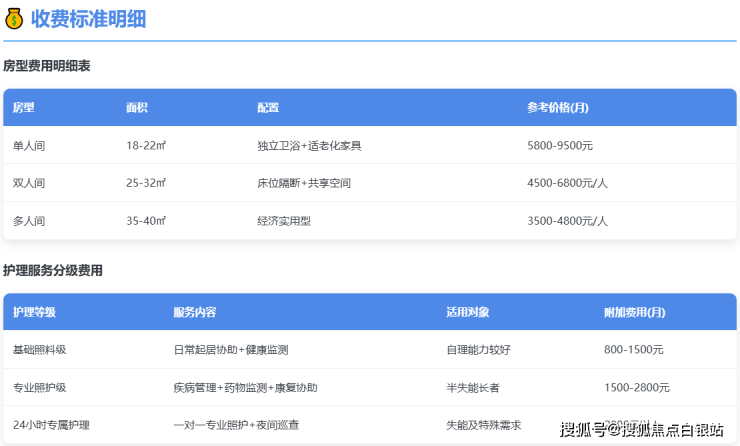Click the 护理等级 column header

35,312
